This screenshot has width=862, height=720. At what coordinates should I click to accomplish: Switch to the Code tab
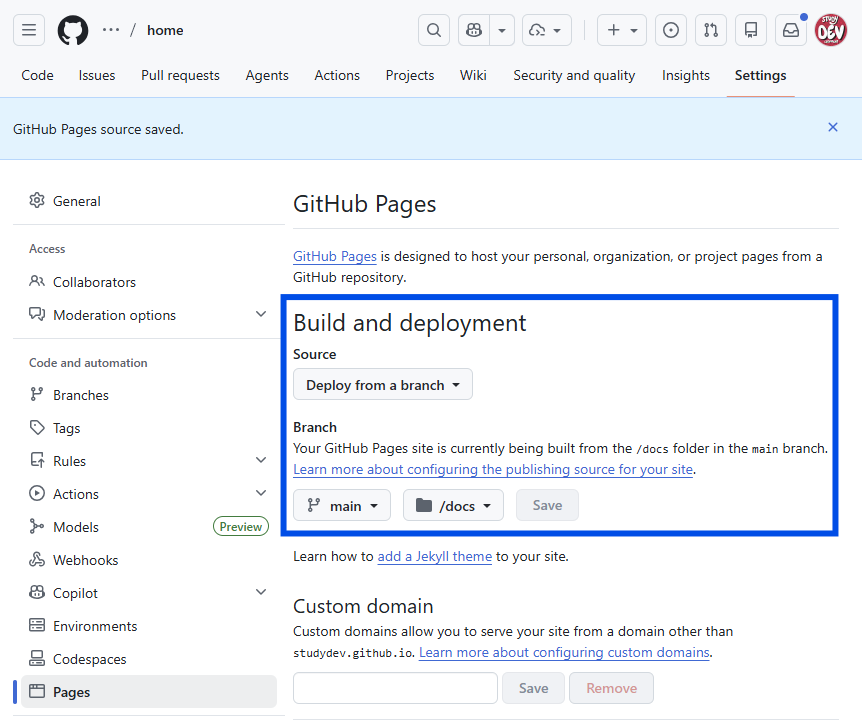(37, 75)
